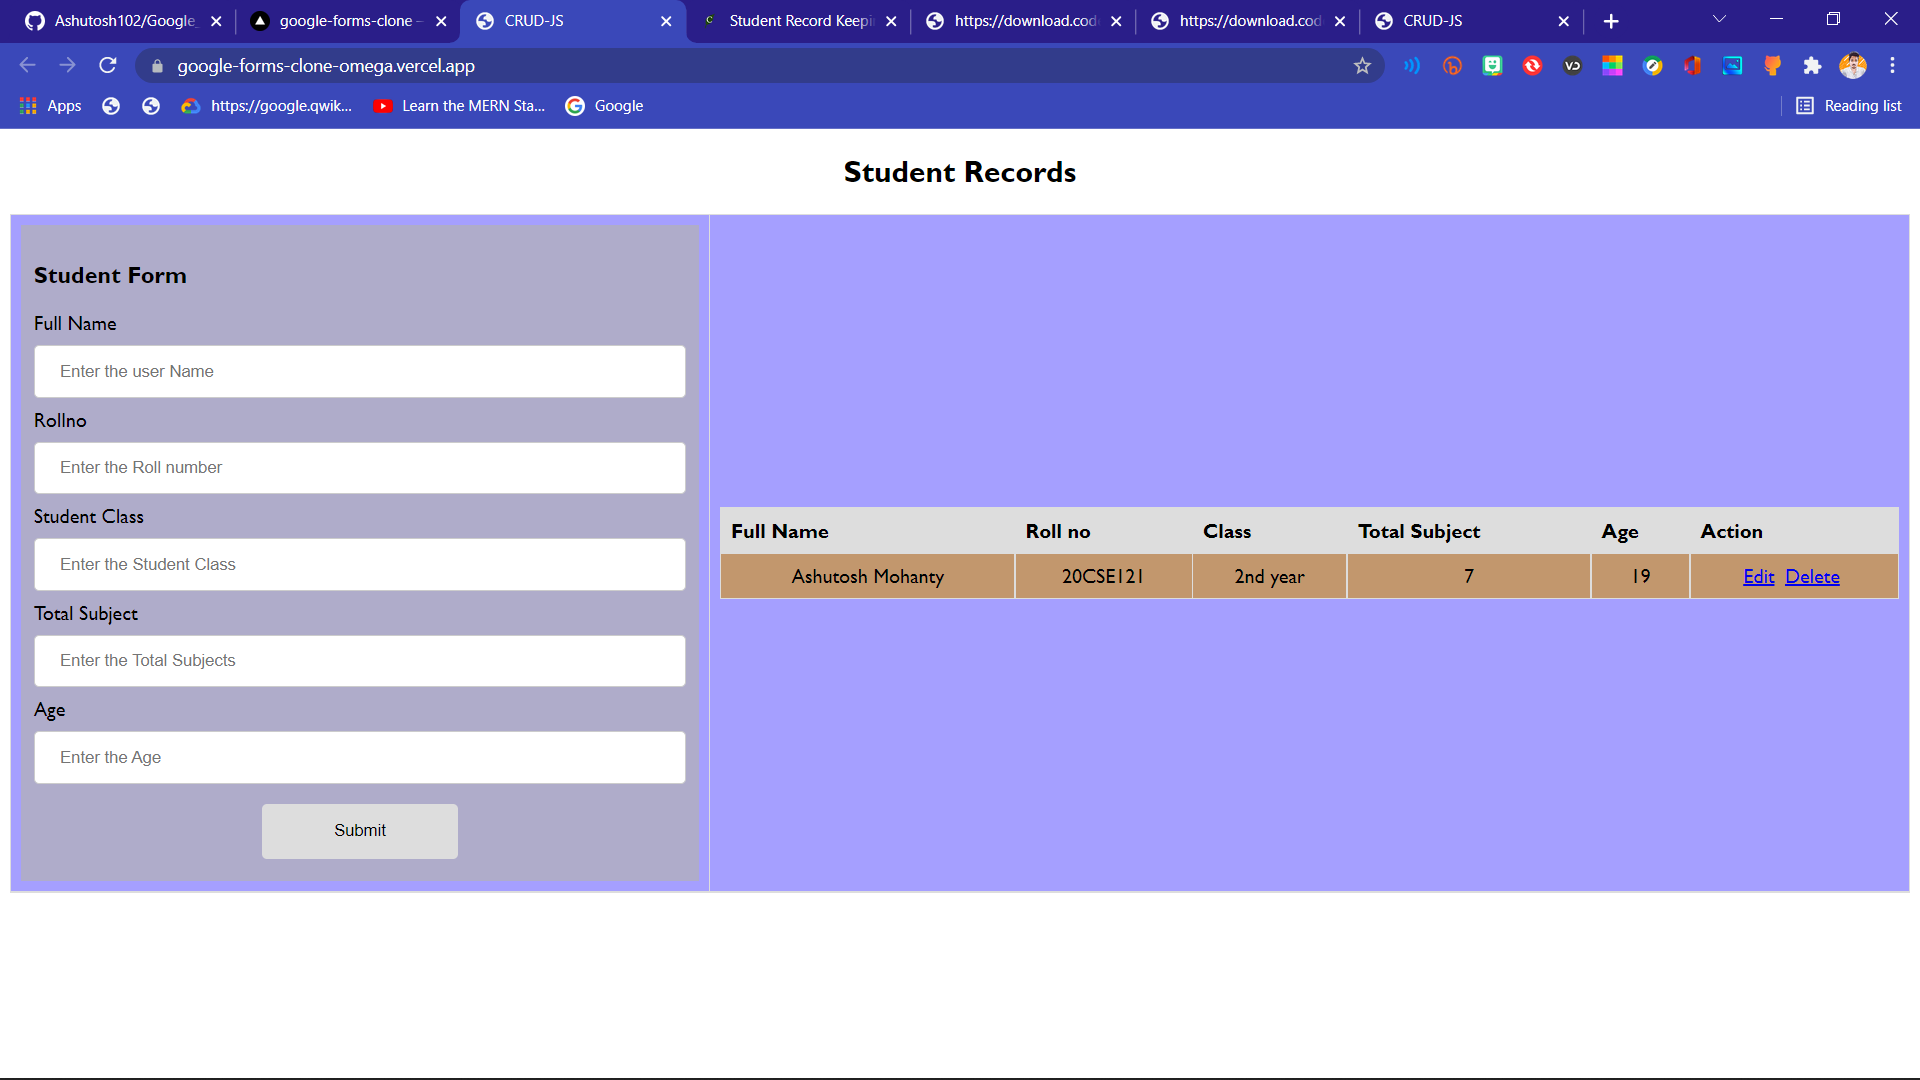Focus the Student Class input field

click(x=360, y=565)
